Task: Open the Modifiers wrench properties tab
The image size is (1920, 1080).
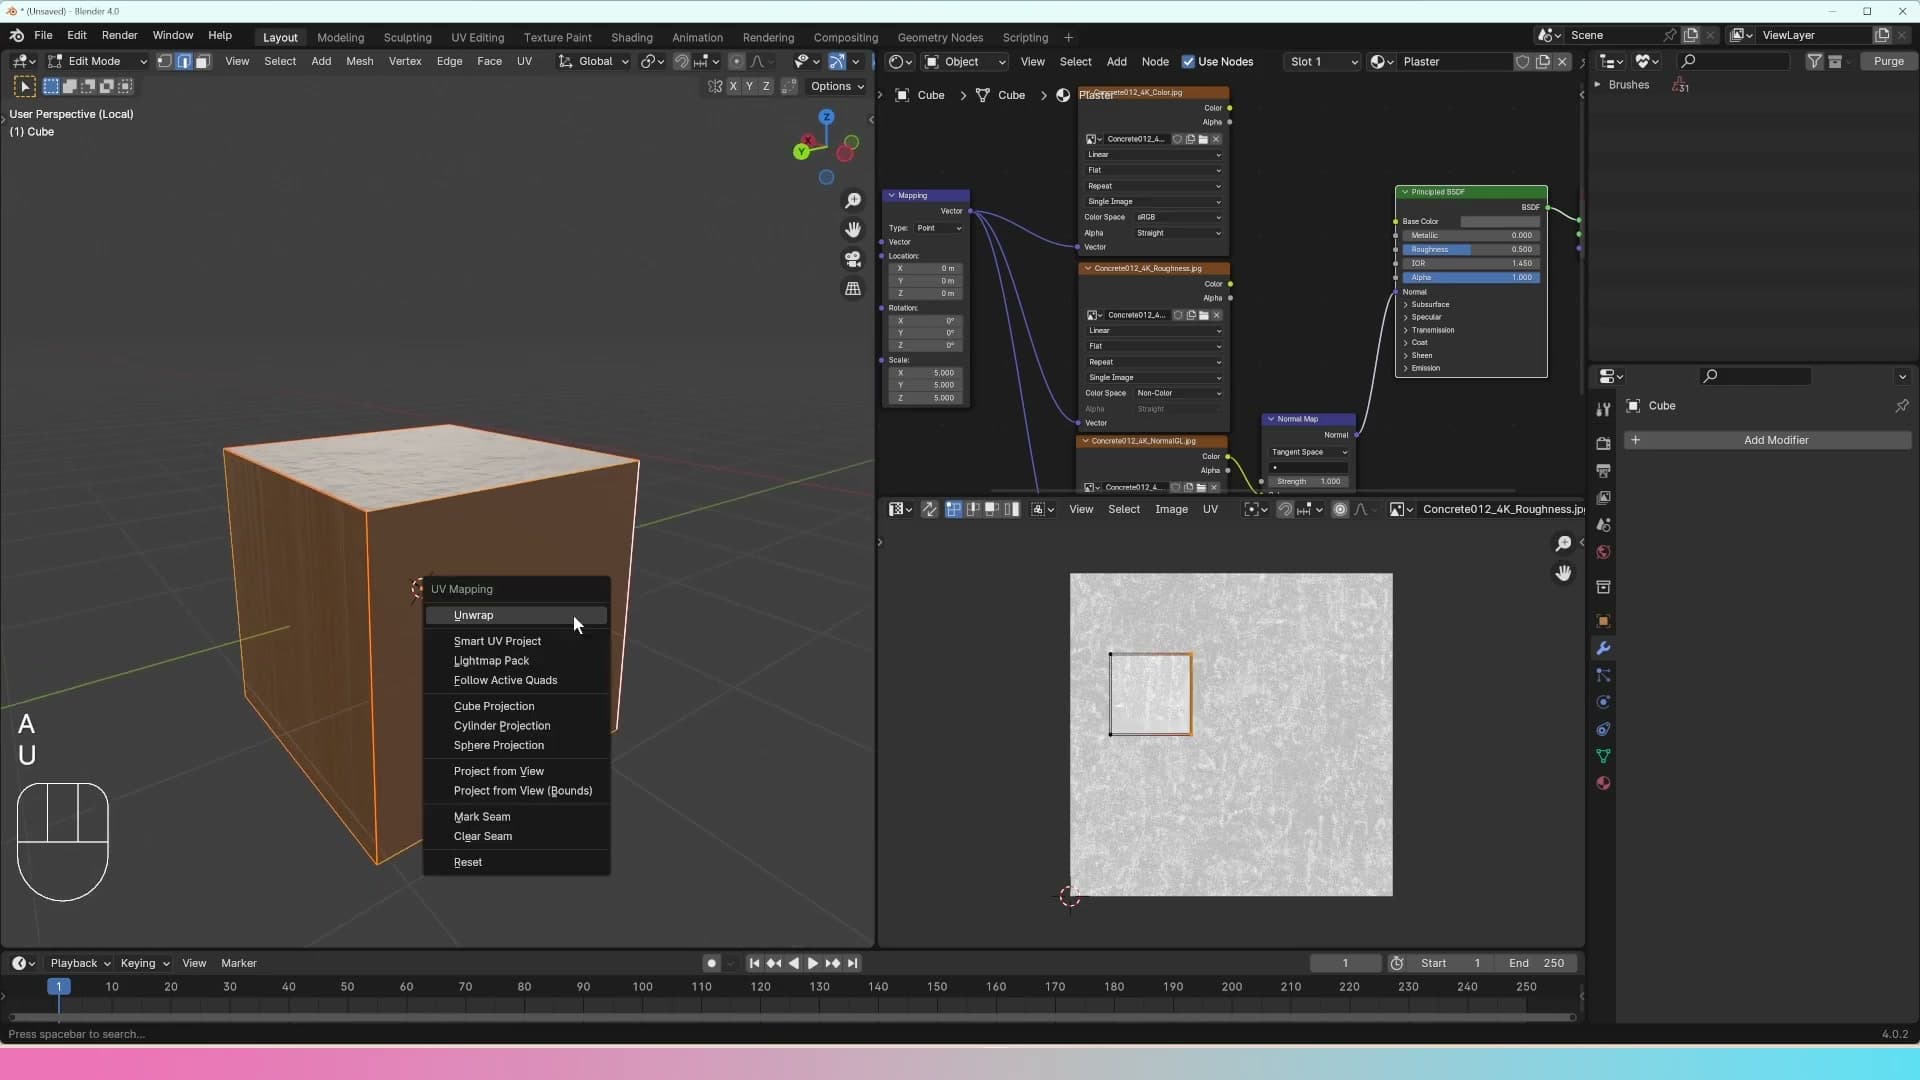Action: (1603, 648)
